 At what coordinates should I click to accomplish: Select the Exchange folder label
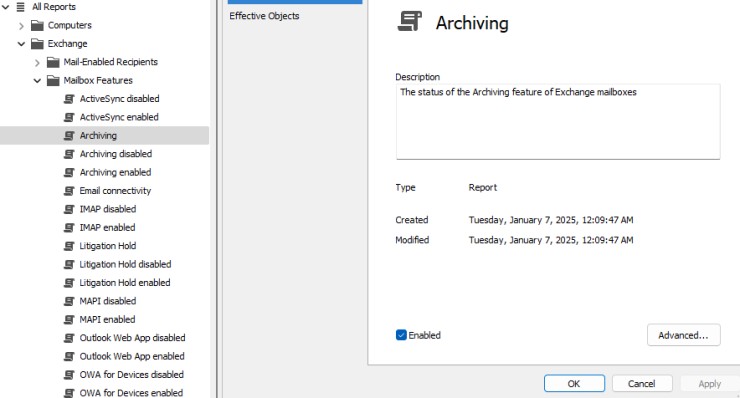pyautogui.click(x=67, y=44)
